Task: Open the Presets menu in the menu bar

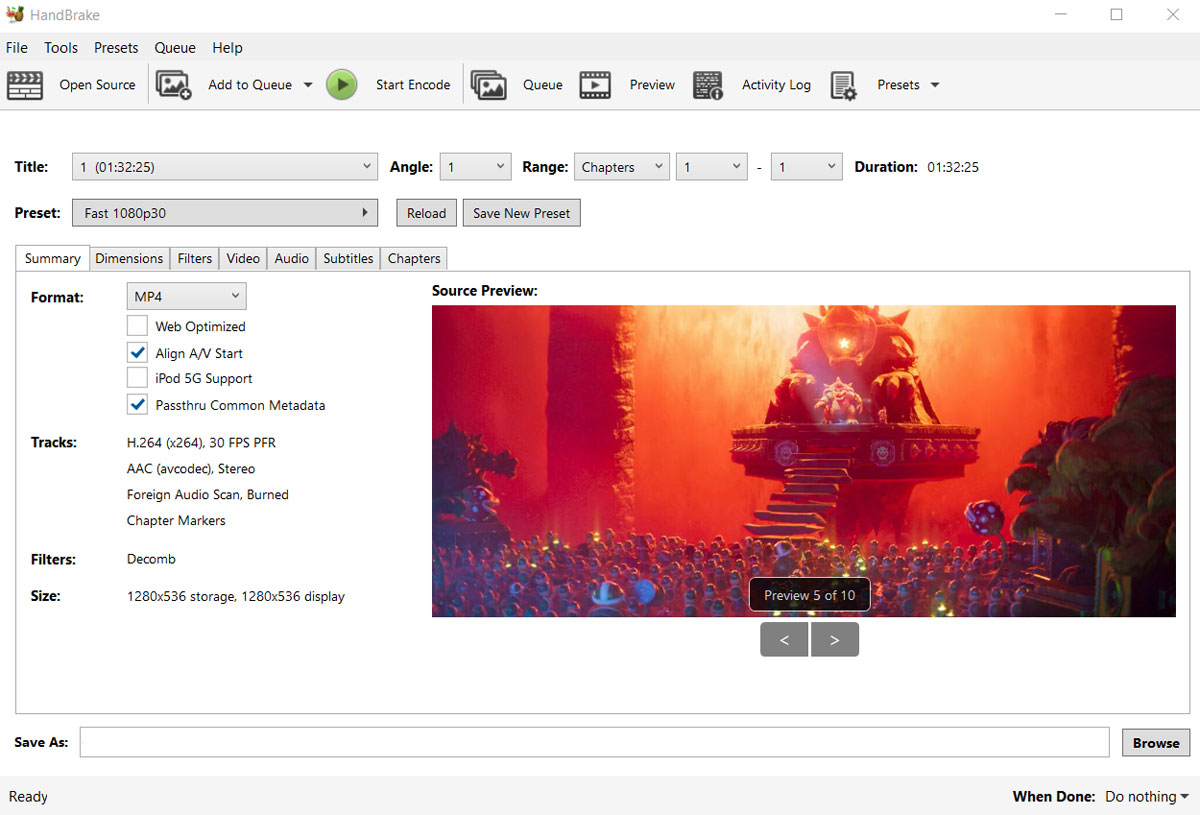Action: [x=116, y=48]
